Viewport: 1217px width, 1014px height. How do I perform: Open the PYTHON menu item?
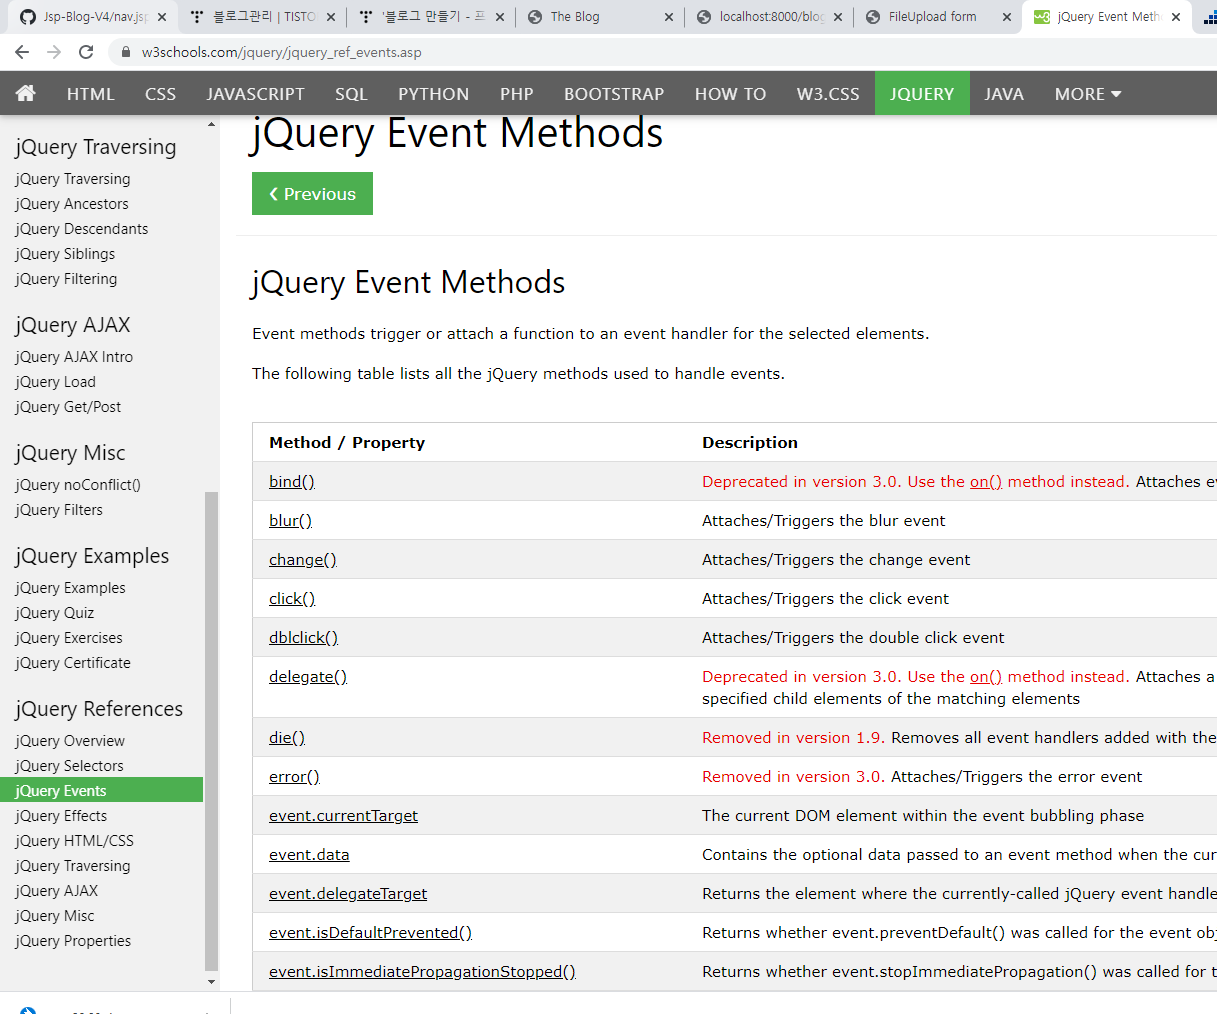tap(433, 93)
